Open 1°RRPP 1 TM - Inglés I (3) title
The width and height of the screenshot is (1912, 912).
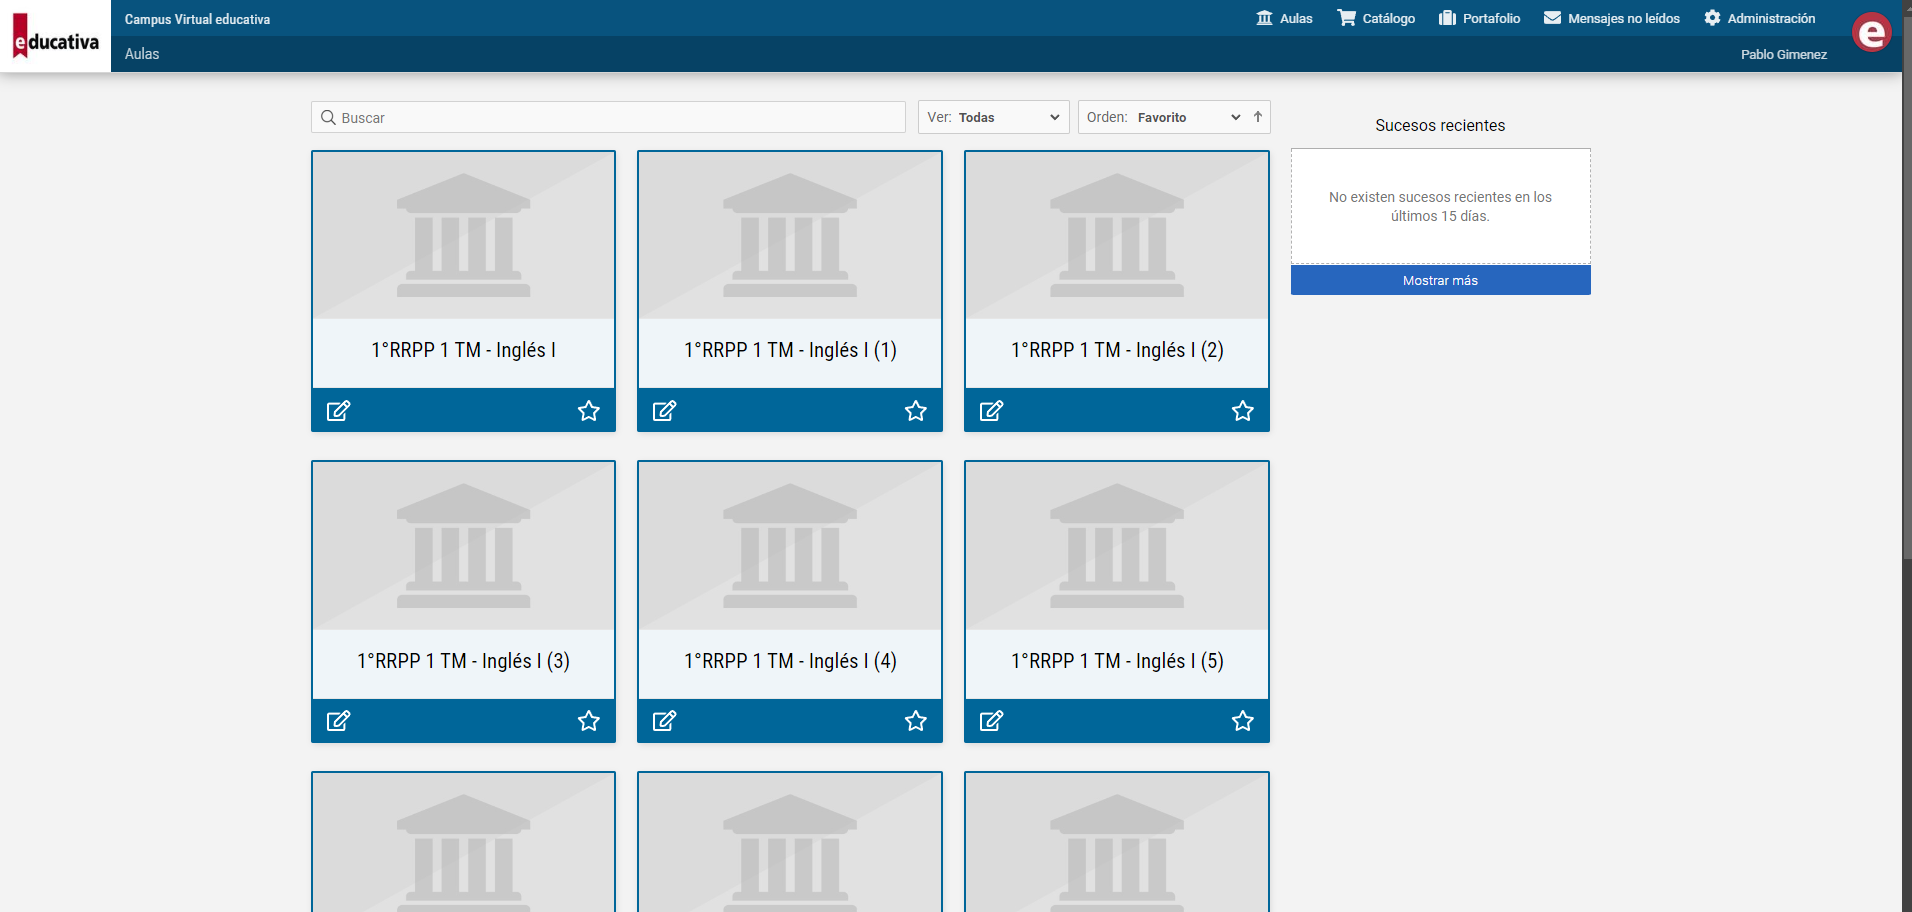[464, 661]
